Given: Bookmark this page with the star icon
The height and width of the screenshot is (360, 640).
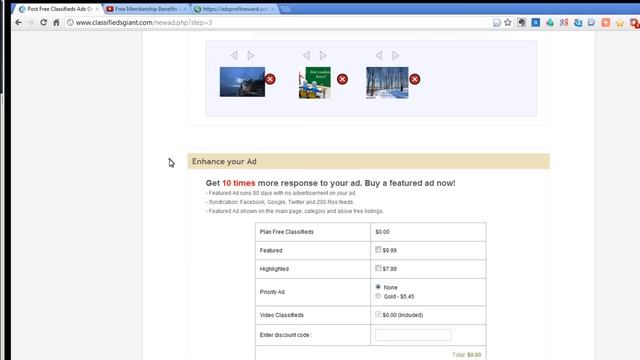Looking at the screenshot, I should (x=508, y=22).
